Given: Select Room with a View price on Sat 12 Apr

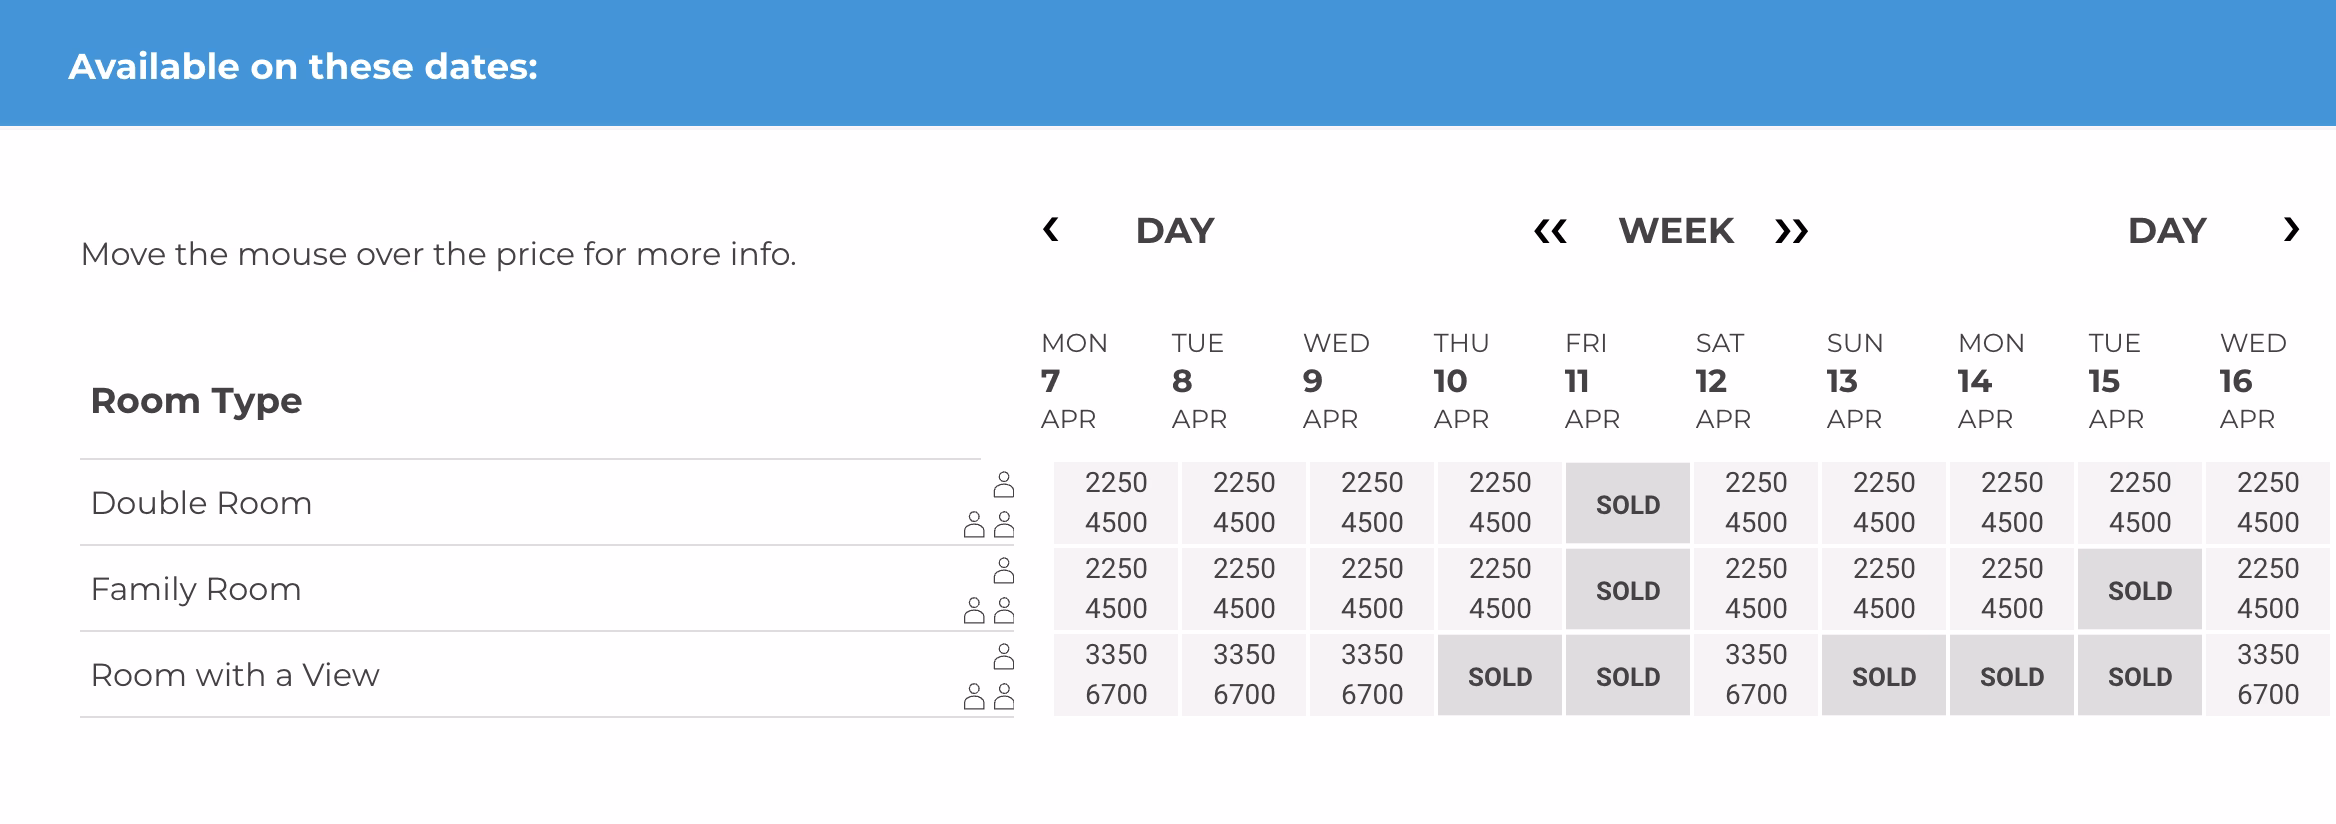Looking at the screenshot, I should point(1756,675).
